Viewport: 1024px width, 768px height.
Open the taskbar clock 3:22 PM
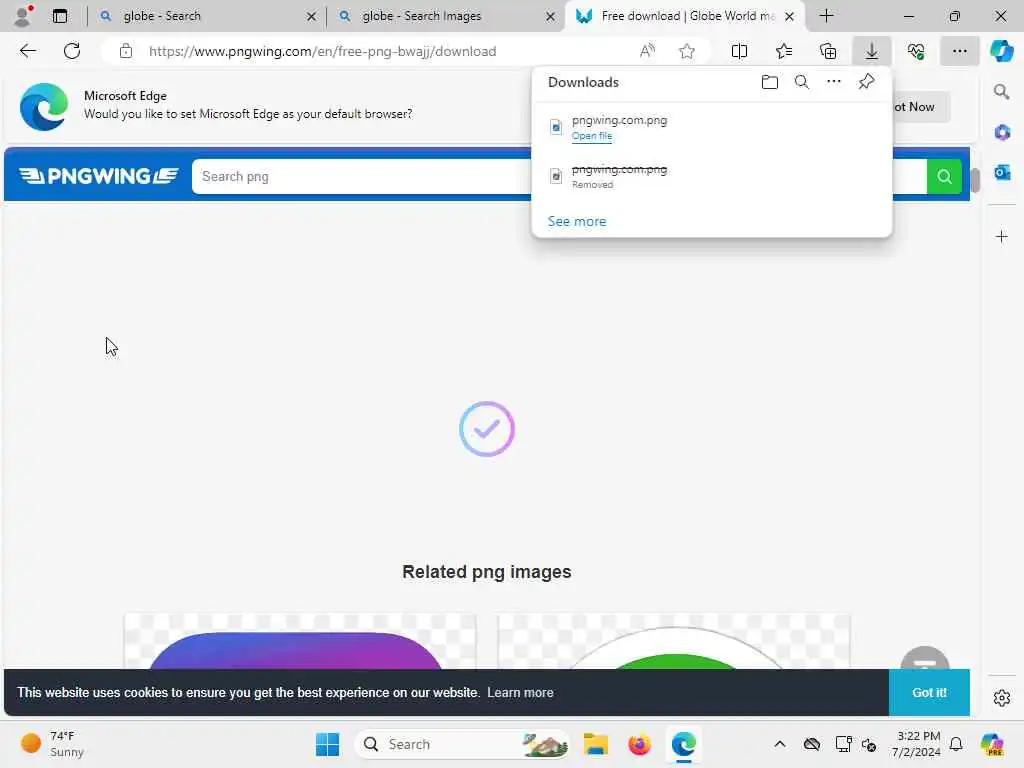916,744
